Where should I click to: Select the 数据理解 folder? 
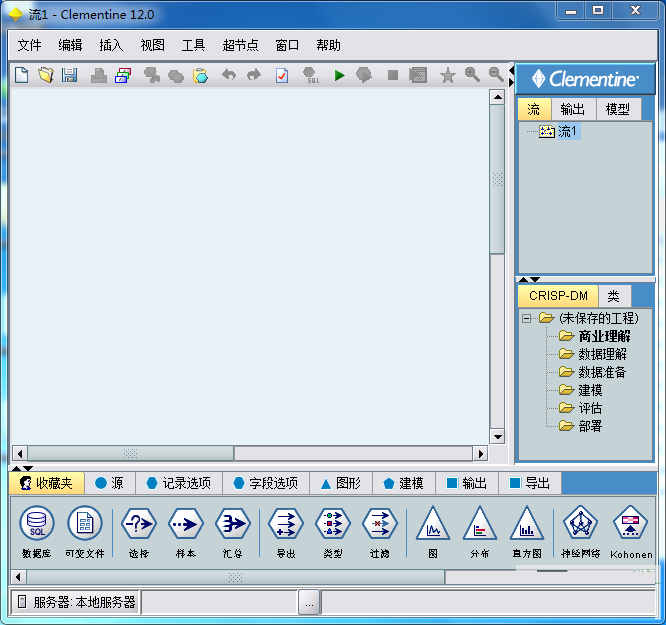tap(593, 354)
